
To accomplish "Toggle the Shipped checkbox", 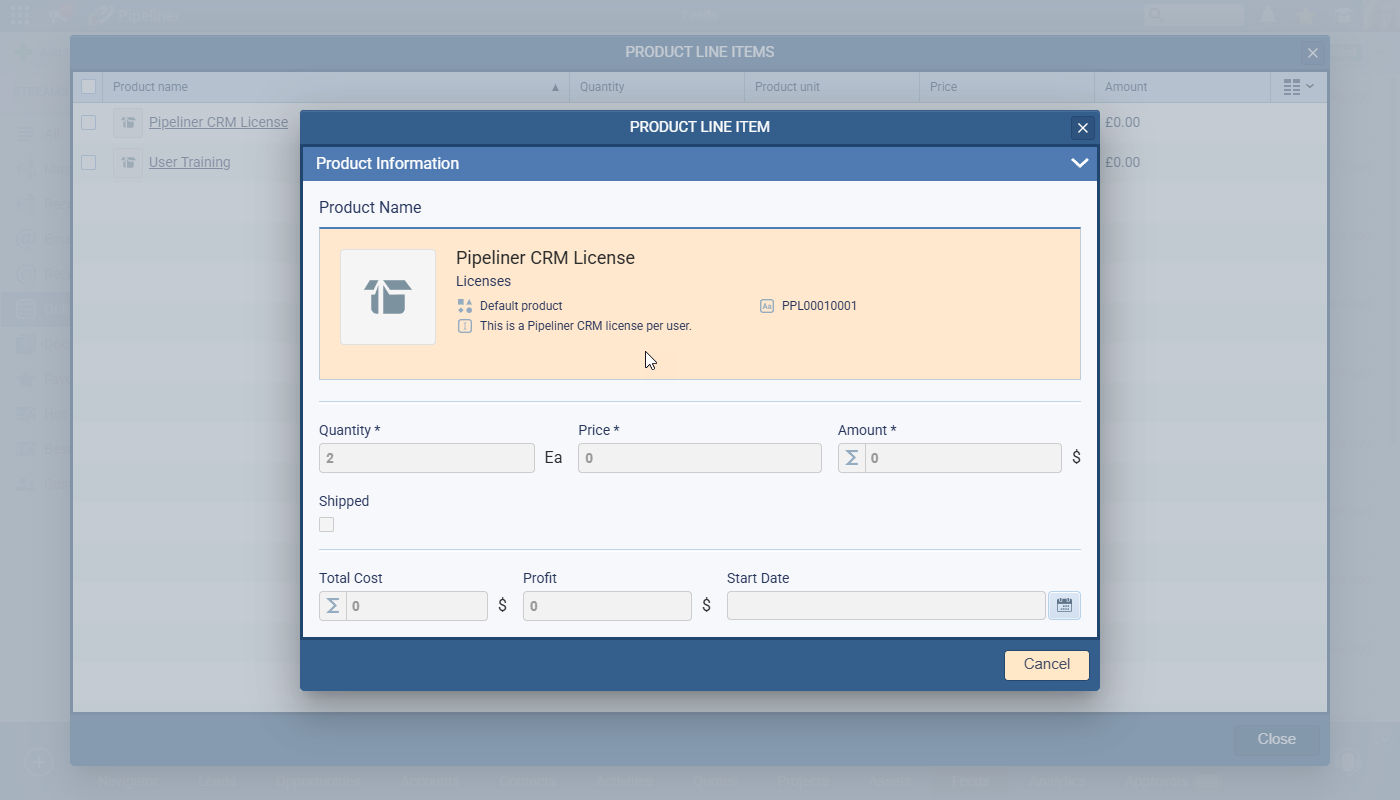I will [327, 525].
